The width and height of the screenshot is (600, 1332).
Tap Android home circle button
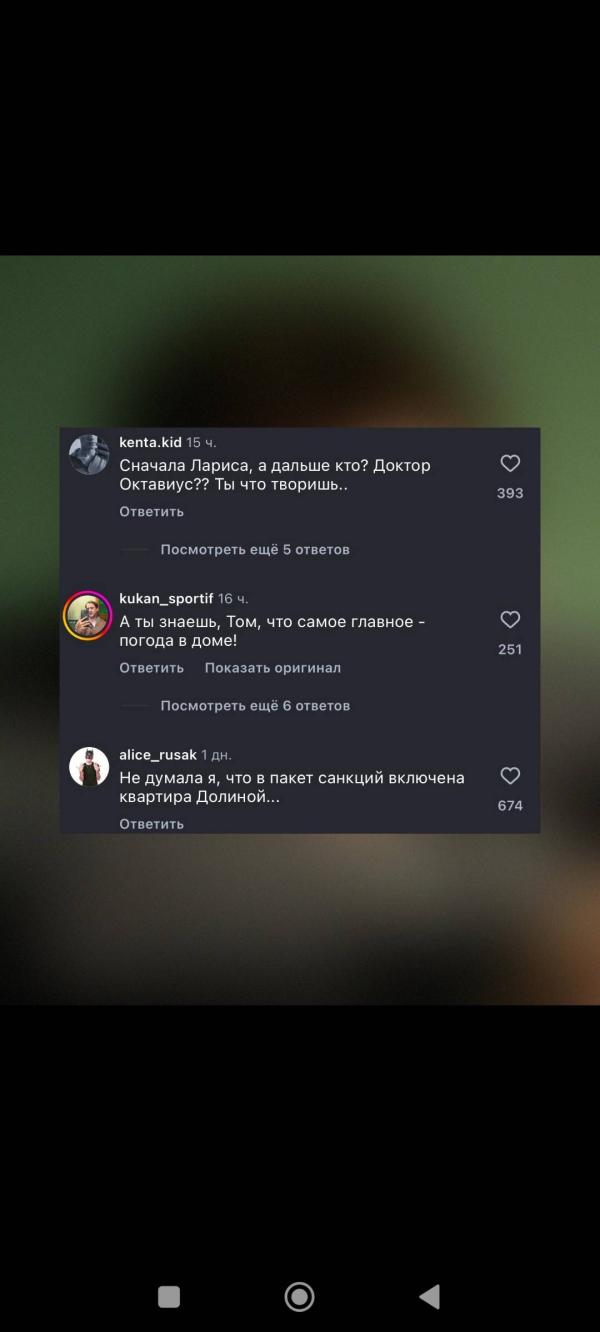pyautogui.click(x=299, y=1297)
